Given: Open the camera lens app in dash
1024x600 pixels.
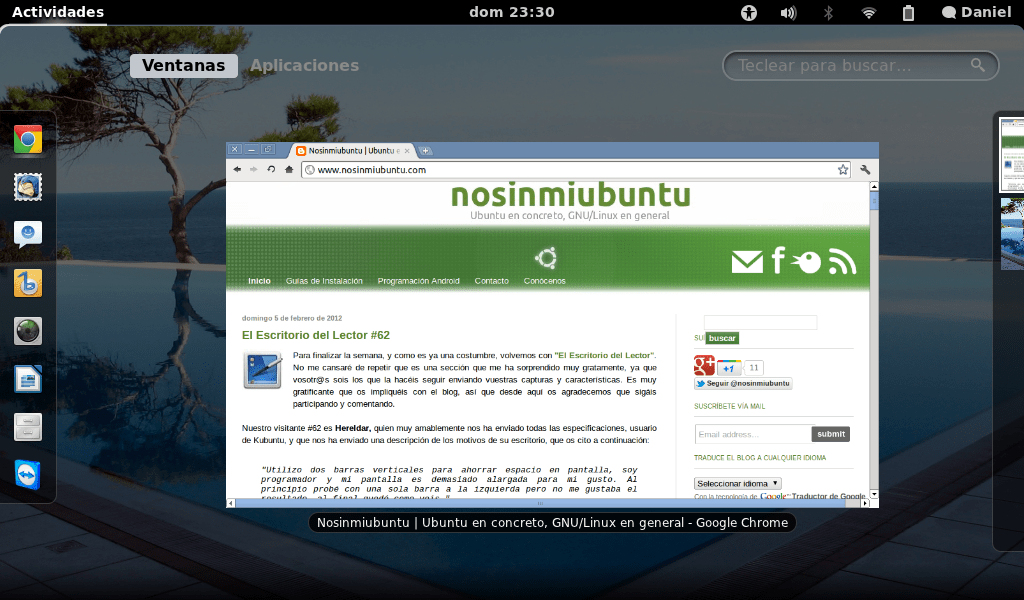Looking at the screenshot, I should pos(28,331).
